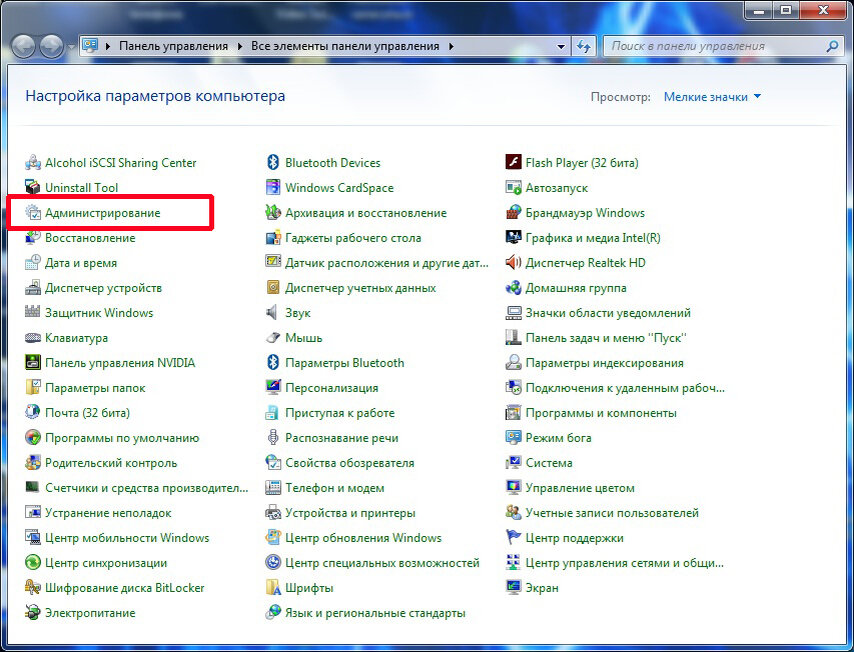Open the Программы и компоненты link
This screenshot has width=854, height=652.
[601, 413]
